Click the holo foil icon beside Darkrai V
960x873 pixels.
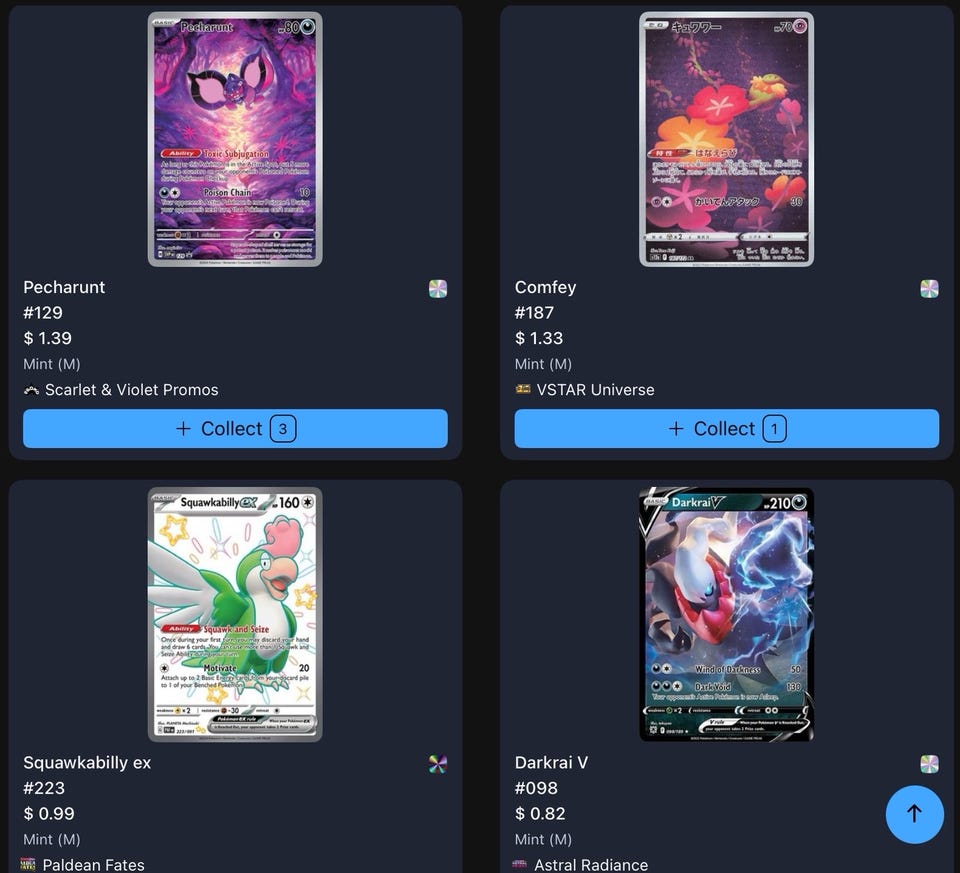tap(929, 764)
